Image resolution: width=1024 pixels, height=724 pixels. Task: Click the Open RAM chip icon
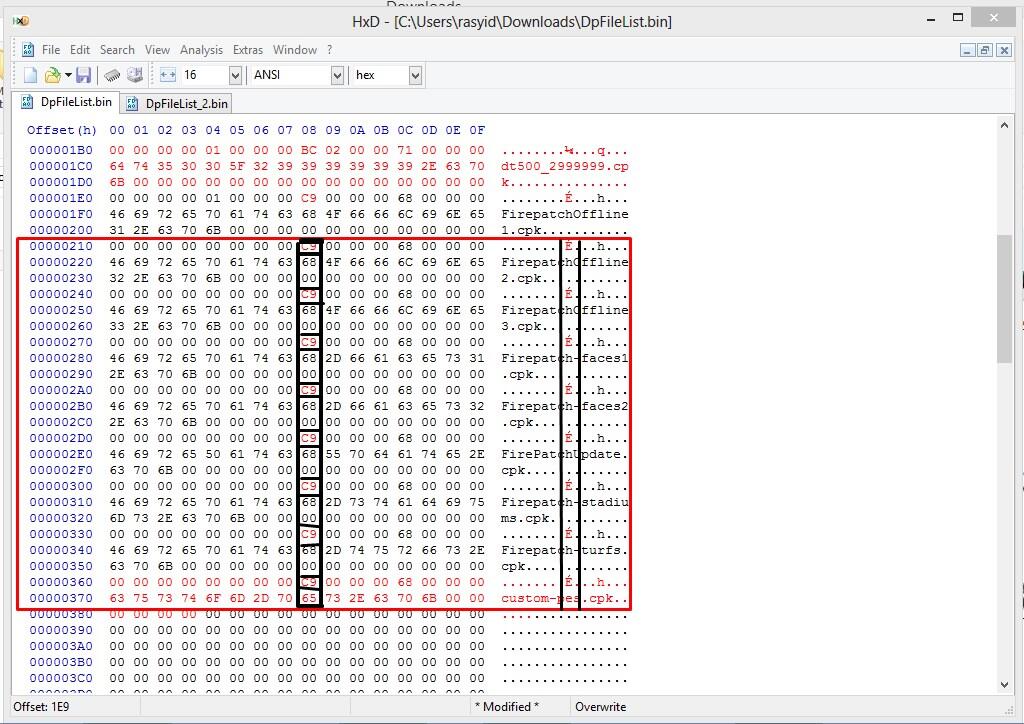coord(113,75)
